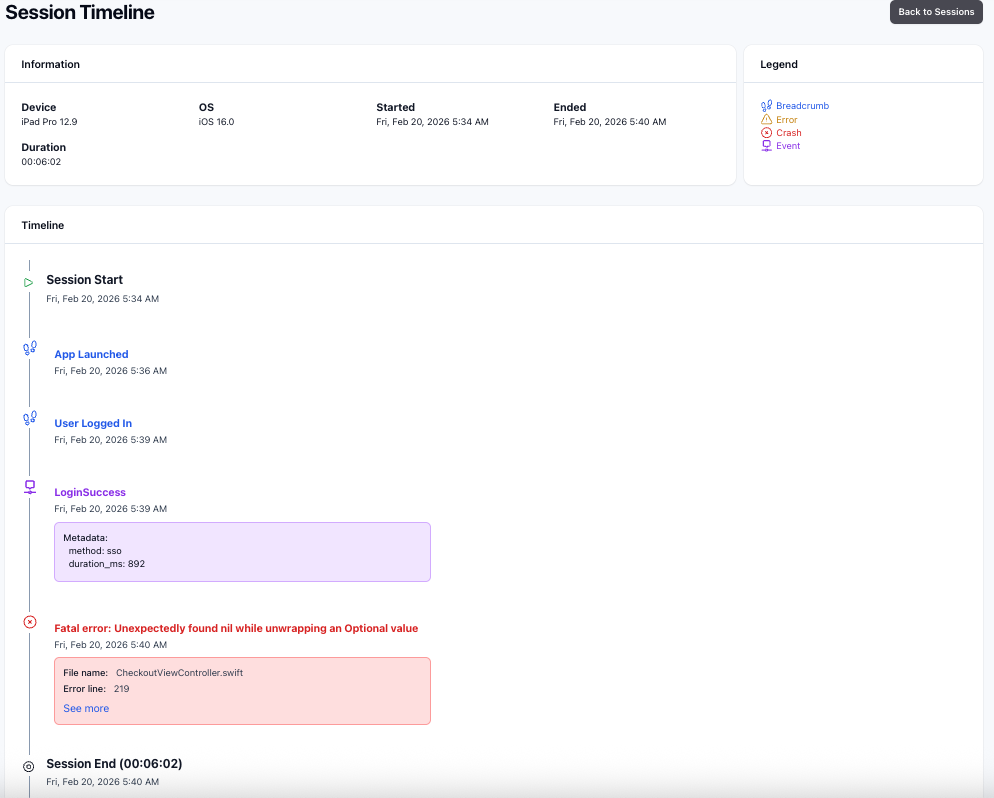Click the purple Event icon in the Legend
Screen dimensions: 994x798
tap(766, 145)
